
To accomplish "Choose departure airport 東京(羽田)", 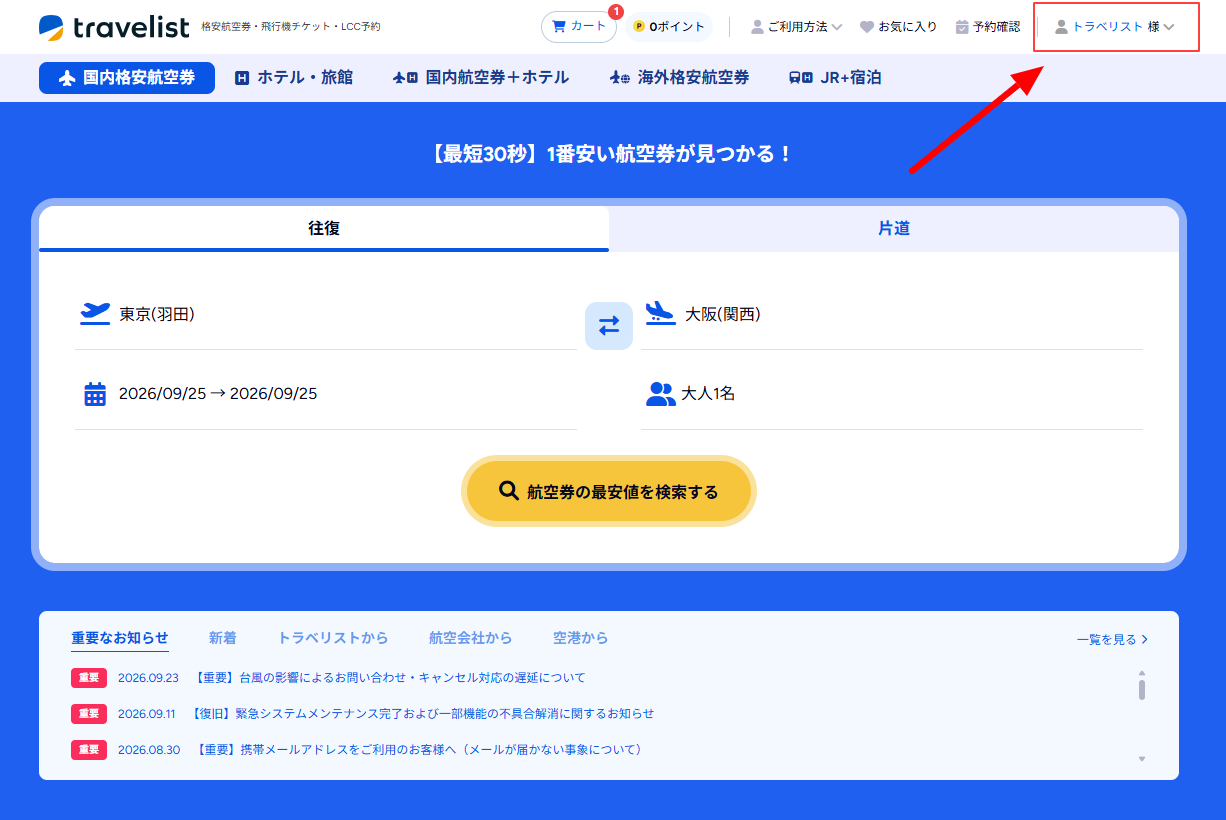I will 326,314.
